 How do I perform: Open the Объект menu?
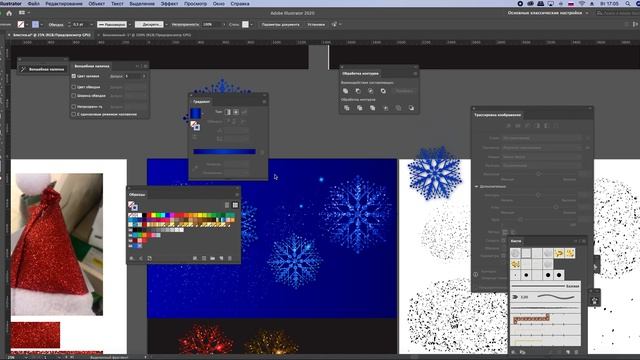click(97, 4)
